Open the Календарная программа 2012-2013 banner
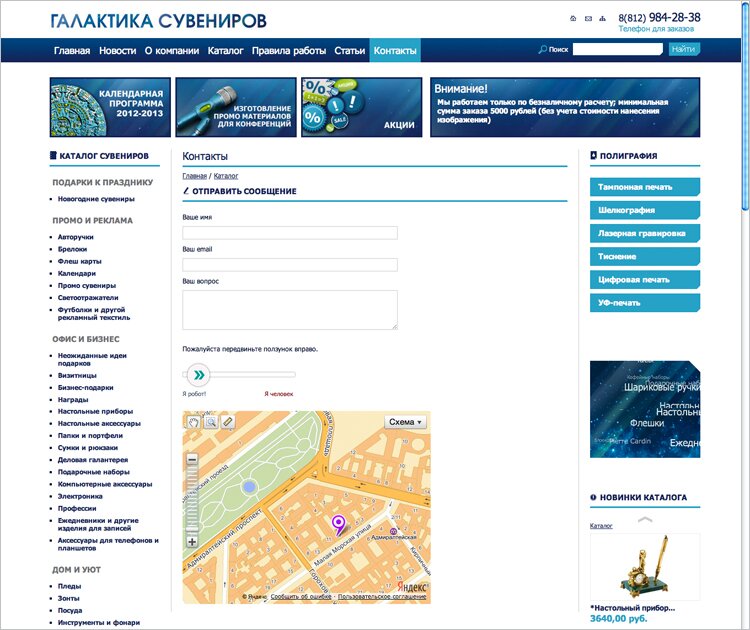The image size is (750, 630). (x=110, y=107)
